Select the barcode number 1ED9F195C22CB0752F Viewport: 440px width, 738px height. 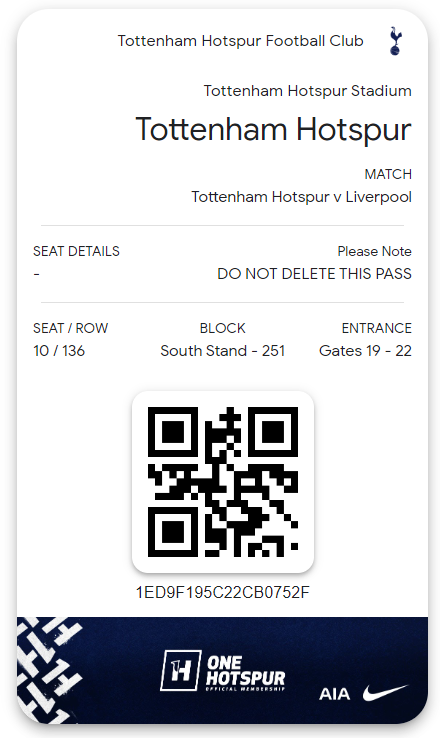tap(223, 592)
